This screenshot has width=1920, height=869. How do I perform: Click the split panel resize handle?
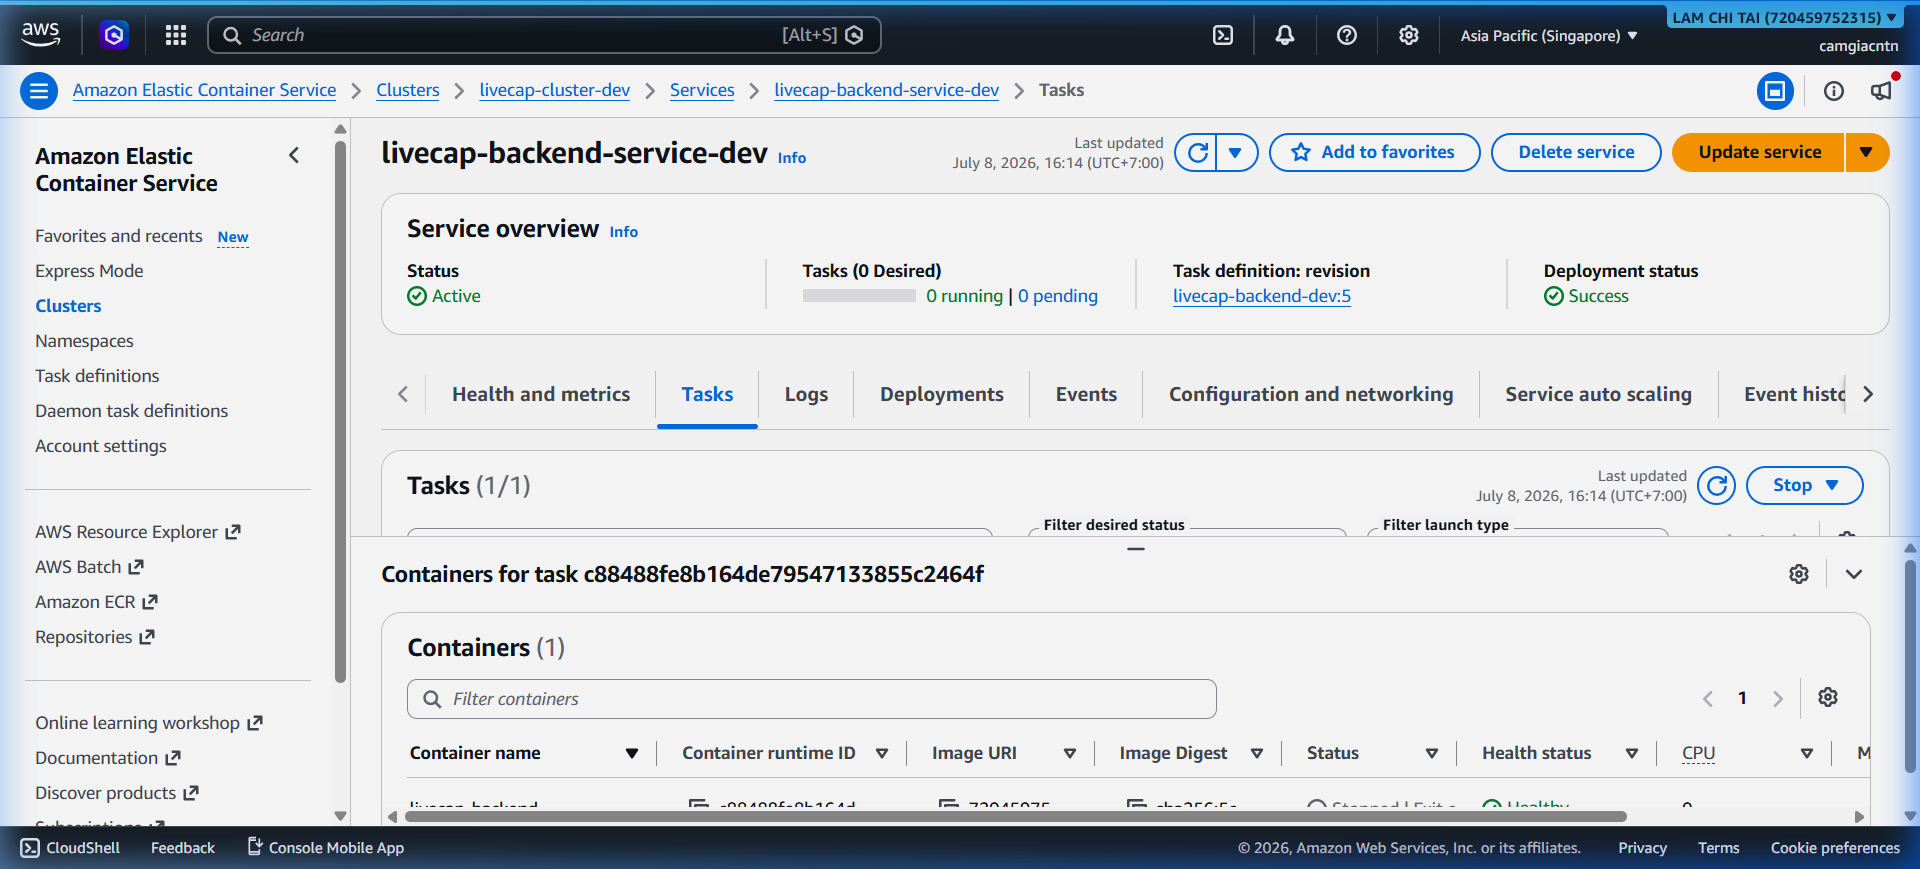[x=1136, y=549]
